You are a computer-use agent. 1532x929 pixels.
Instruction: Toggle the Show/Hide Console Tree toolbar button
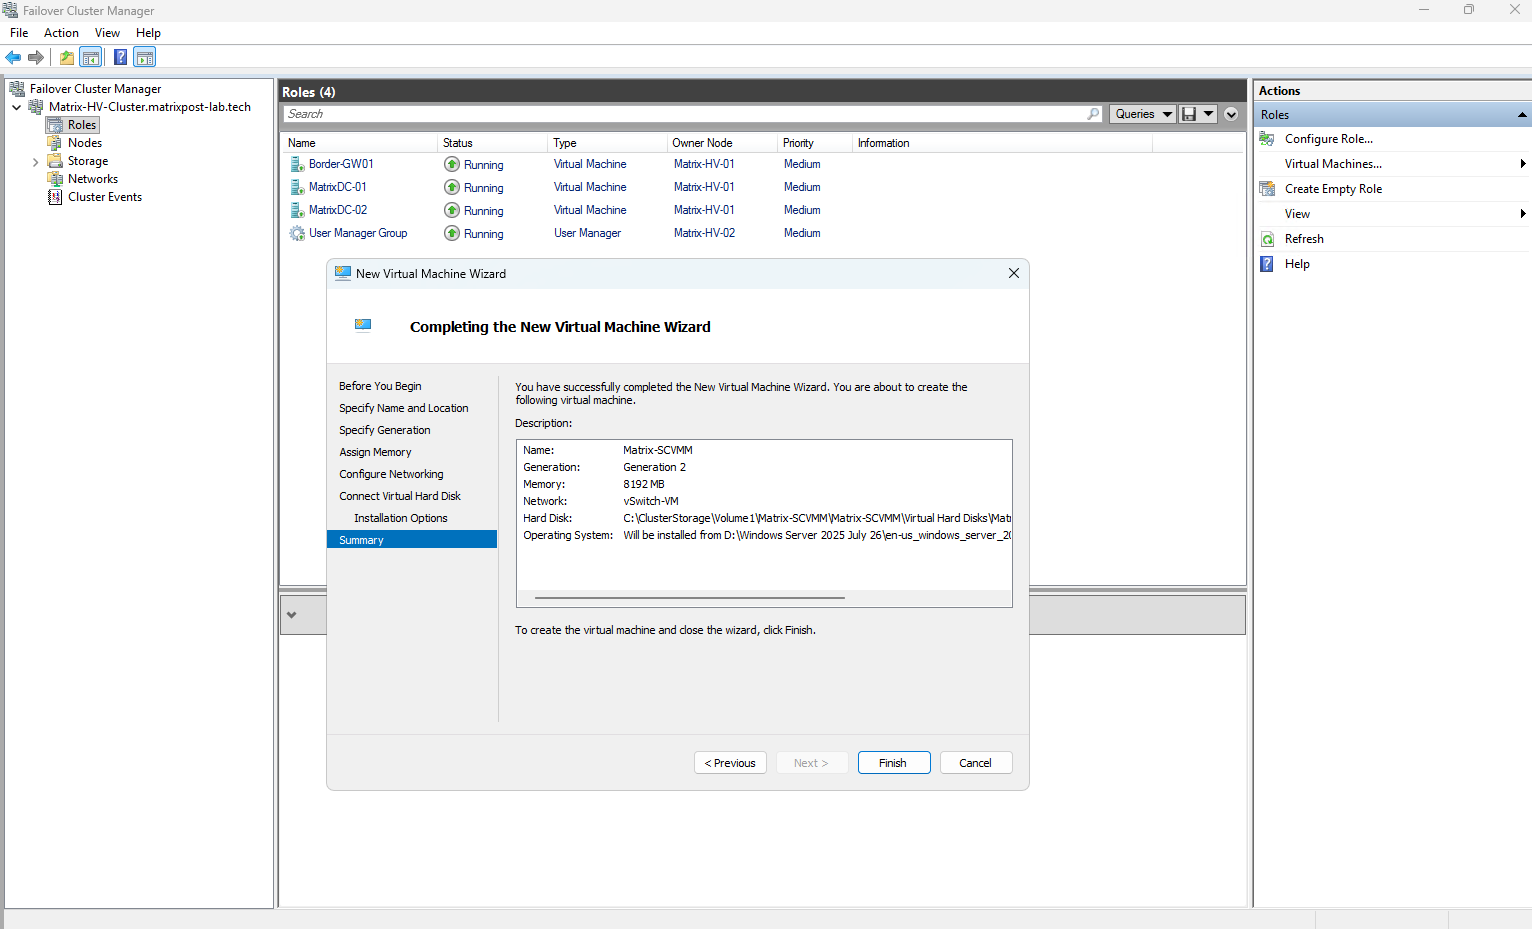pyautogui.click(x=90, y=57)
